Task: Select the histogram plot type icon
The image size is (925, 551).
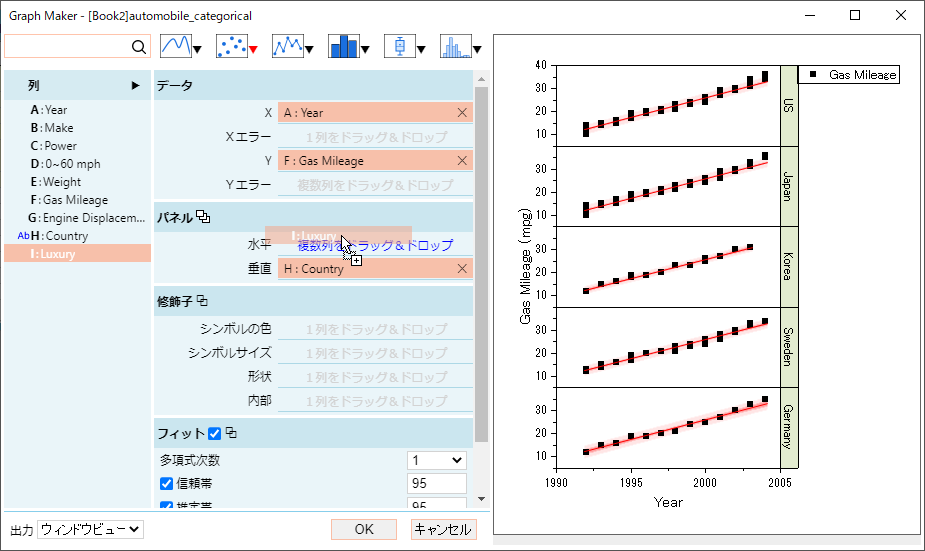Action: tap(455, 46)
